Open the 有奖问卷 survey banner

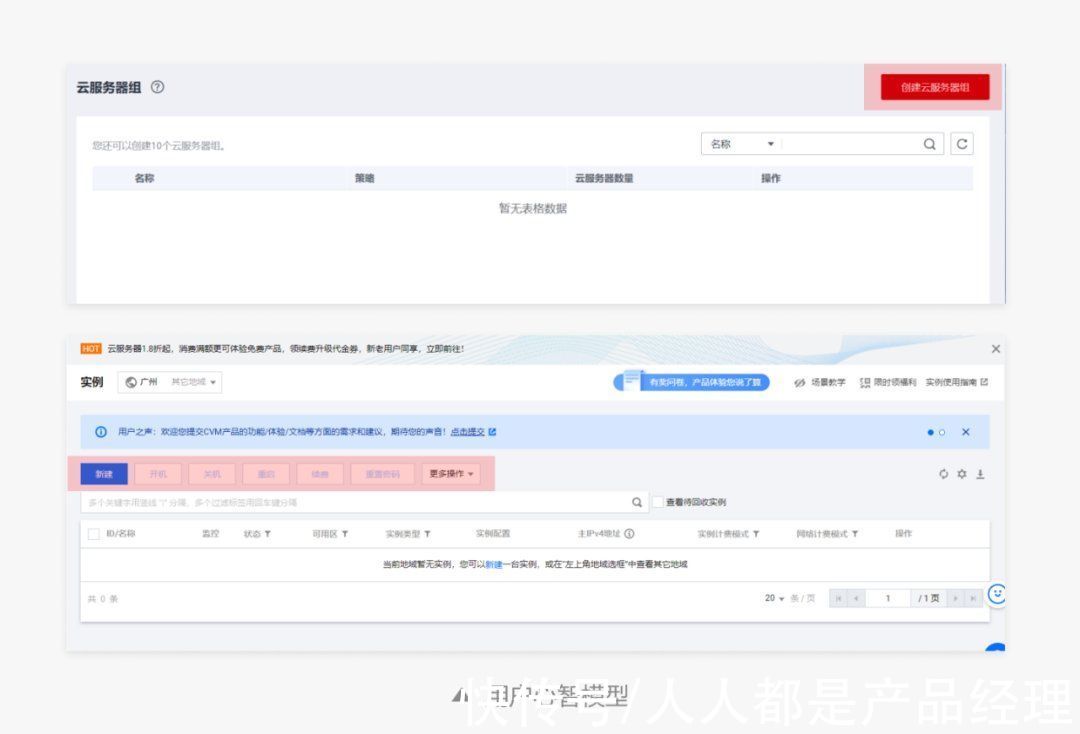[x=692, y=381]
